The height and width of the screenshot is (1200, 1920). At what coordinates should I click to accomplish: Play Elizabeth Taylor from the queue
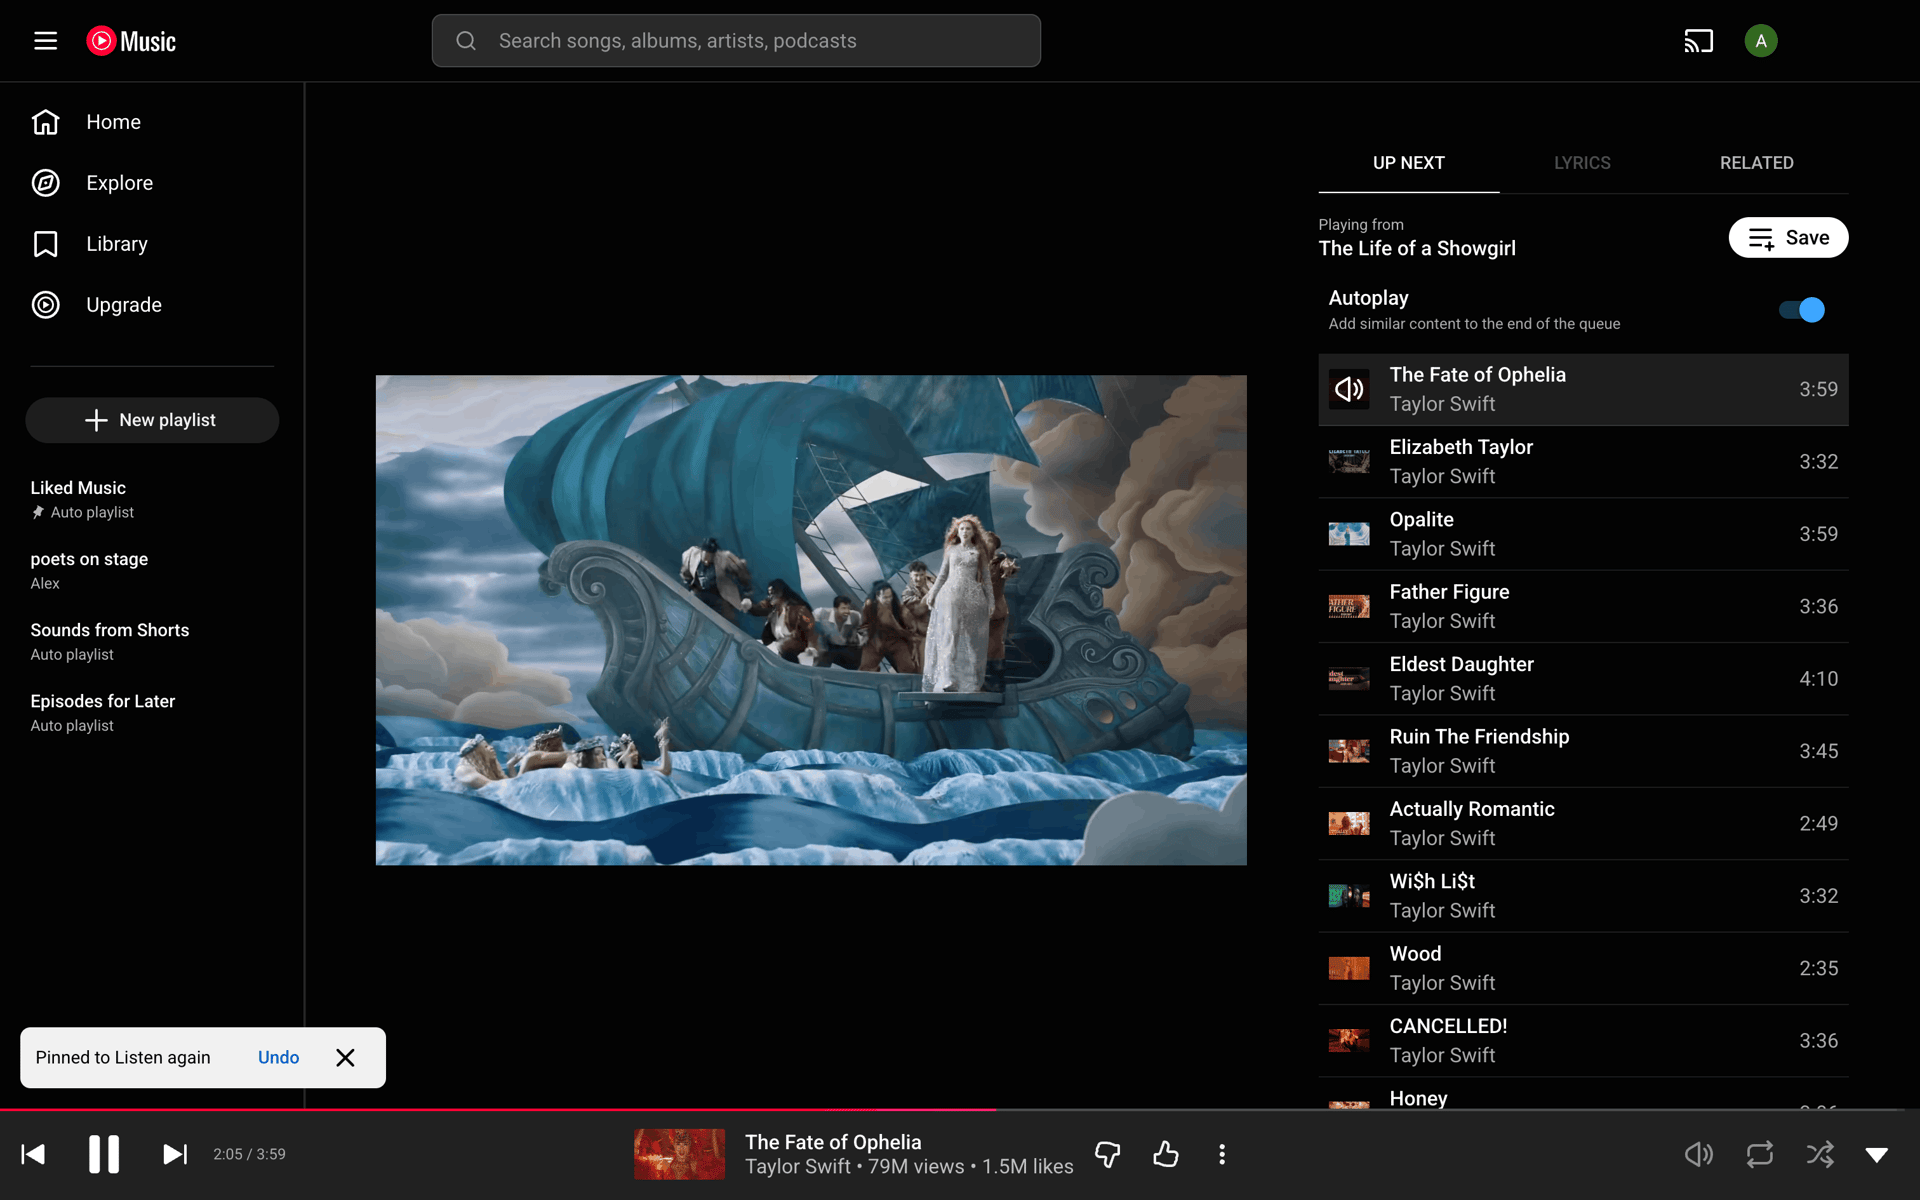(1583, 462)
